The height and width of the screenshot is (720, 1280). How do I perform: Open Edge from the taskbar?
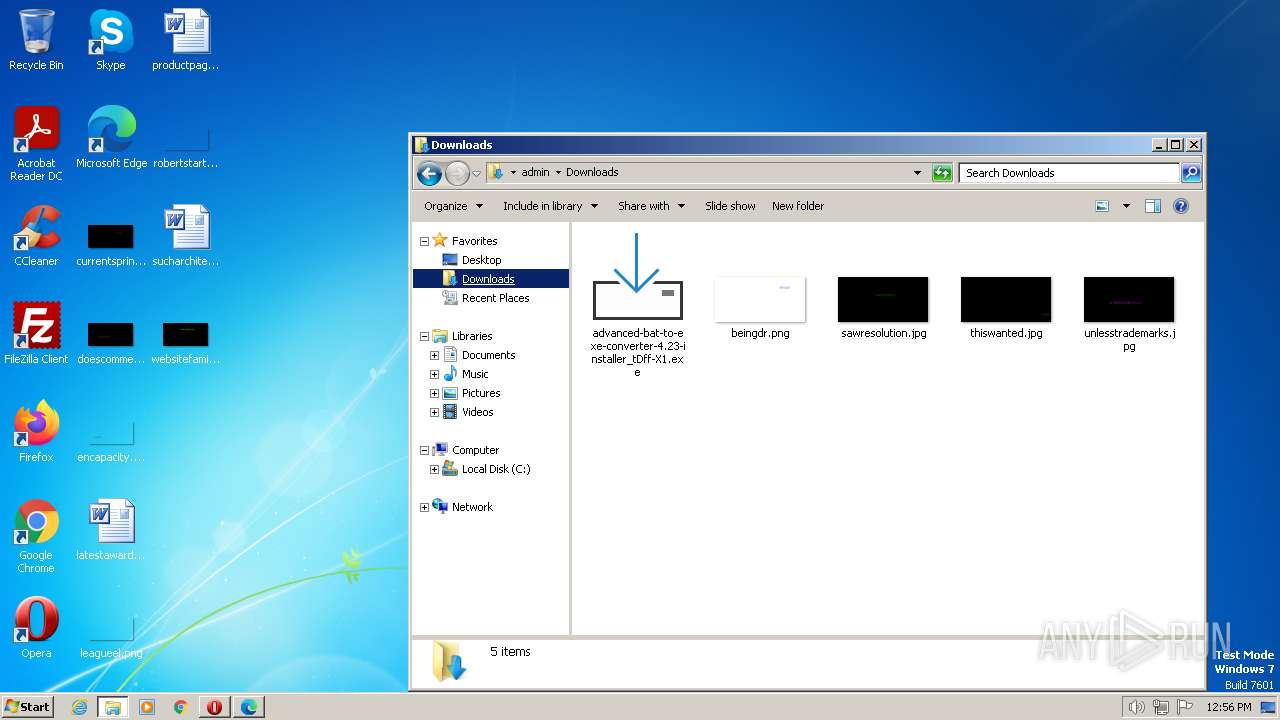249,707
